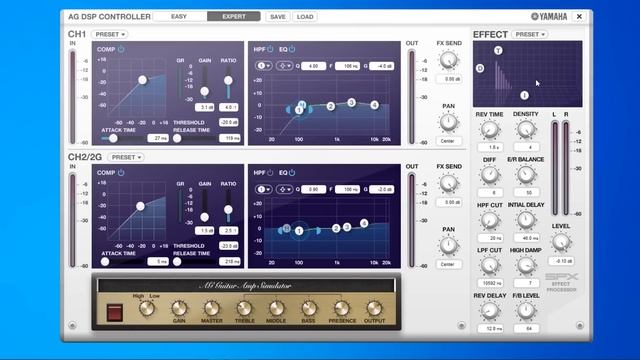640x360 pixels.
Task: Select EQ band 2 node in CH1 graph
Action: [x=331, y=106]
